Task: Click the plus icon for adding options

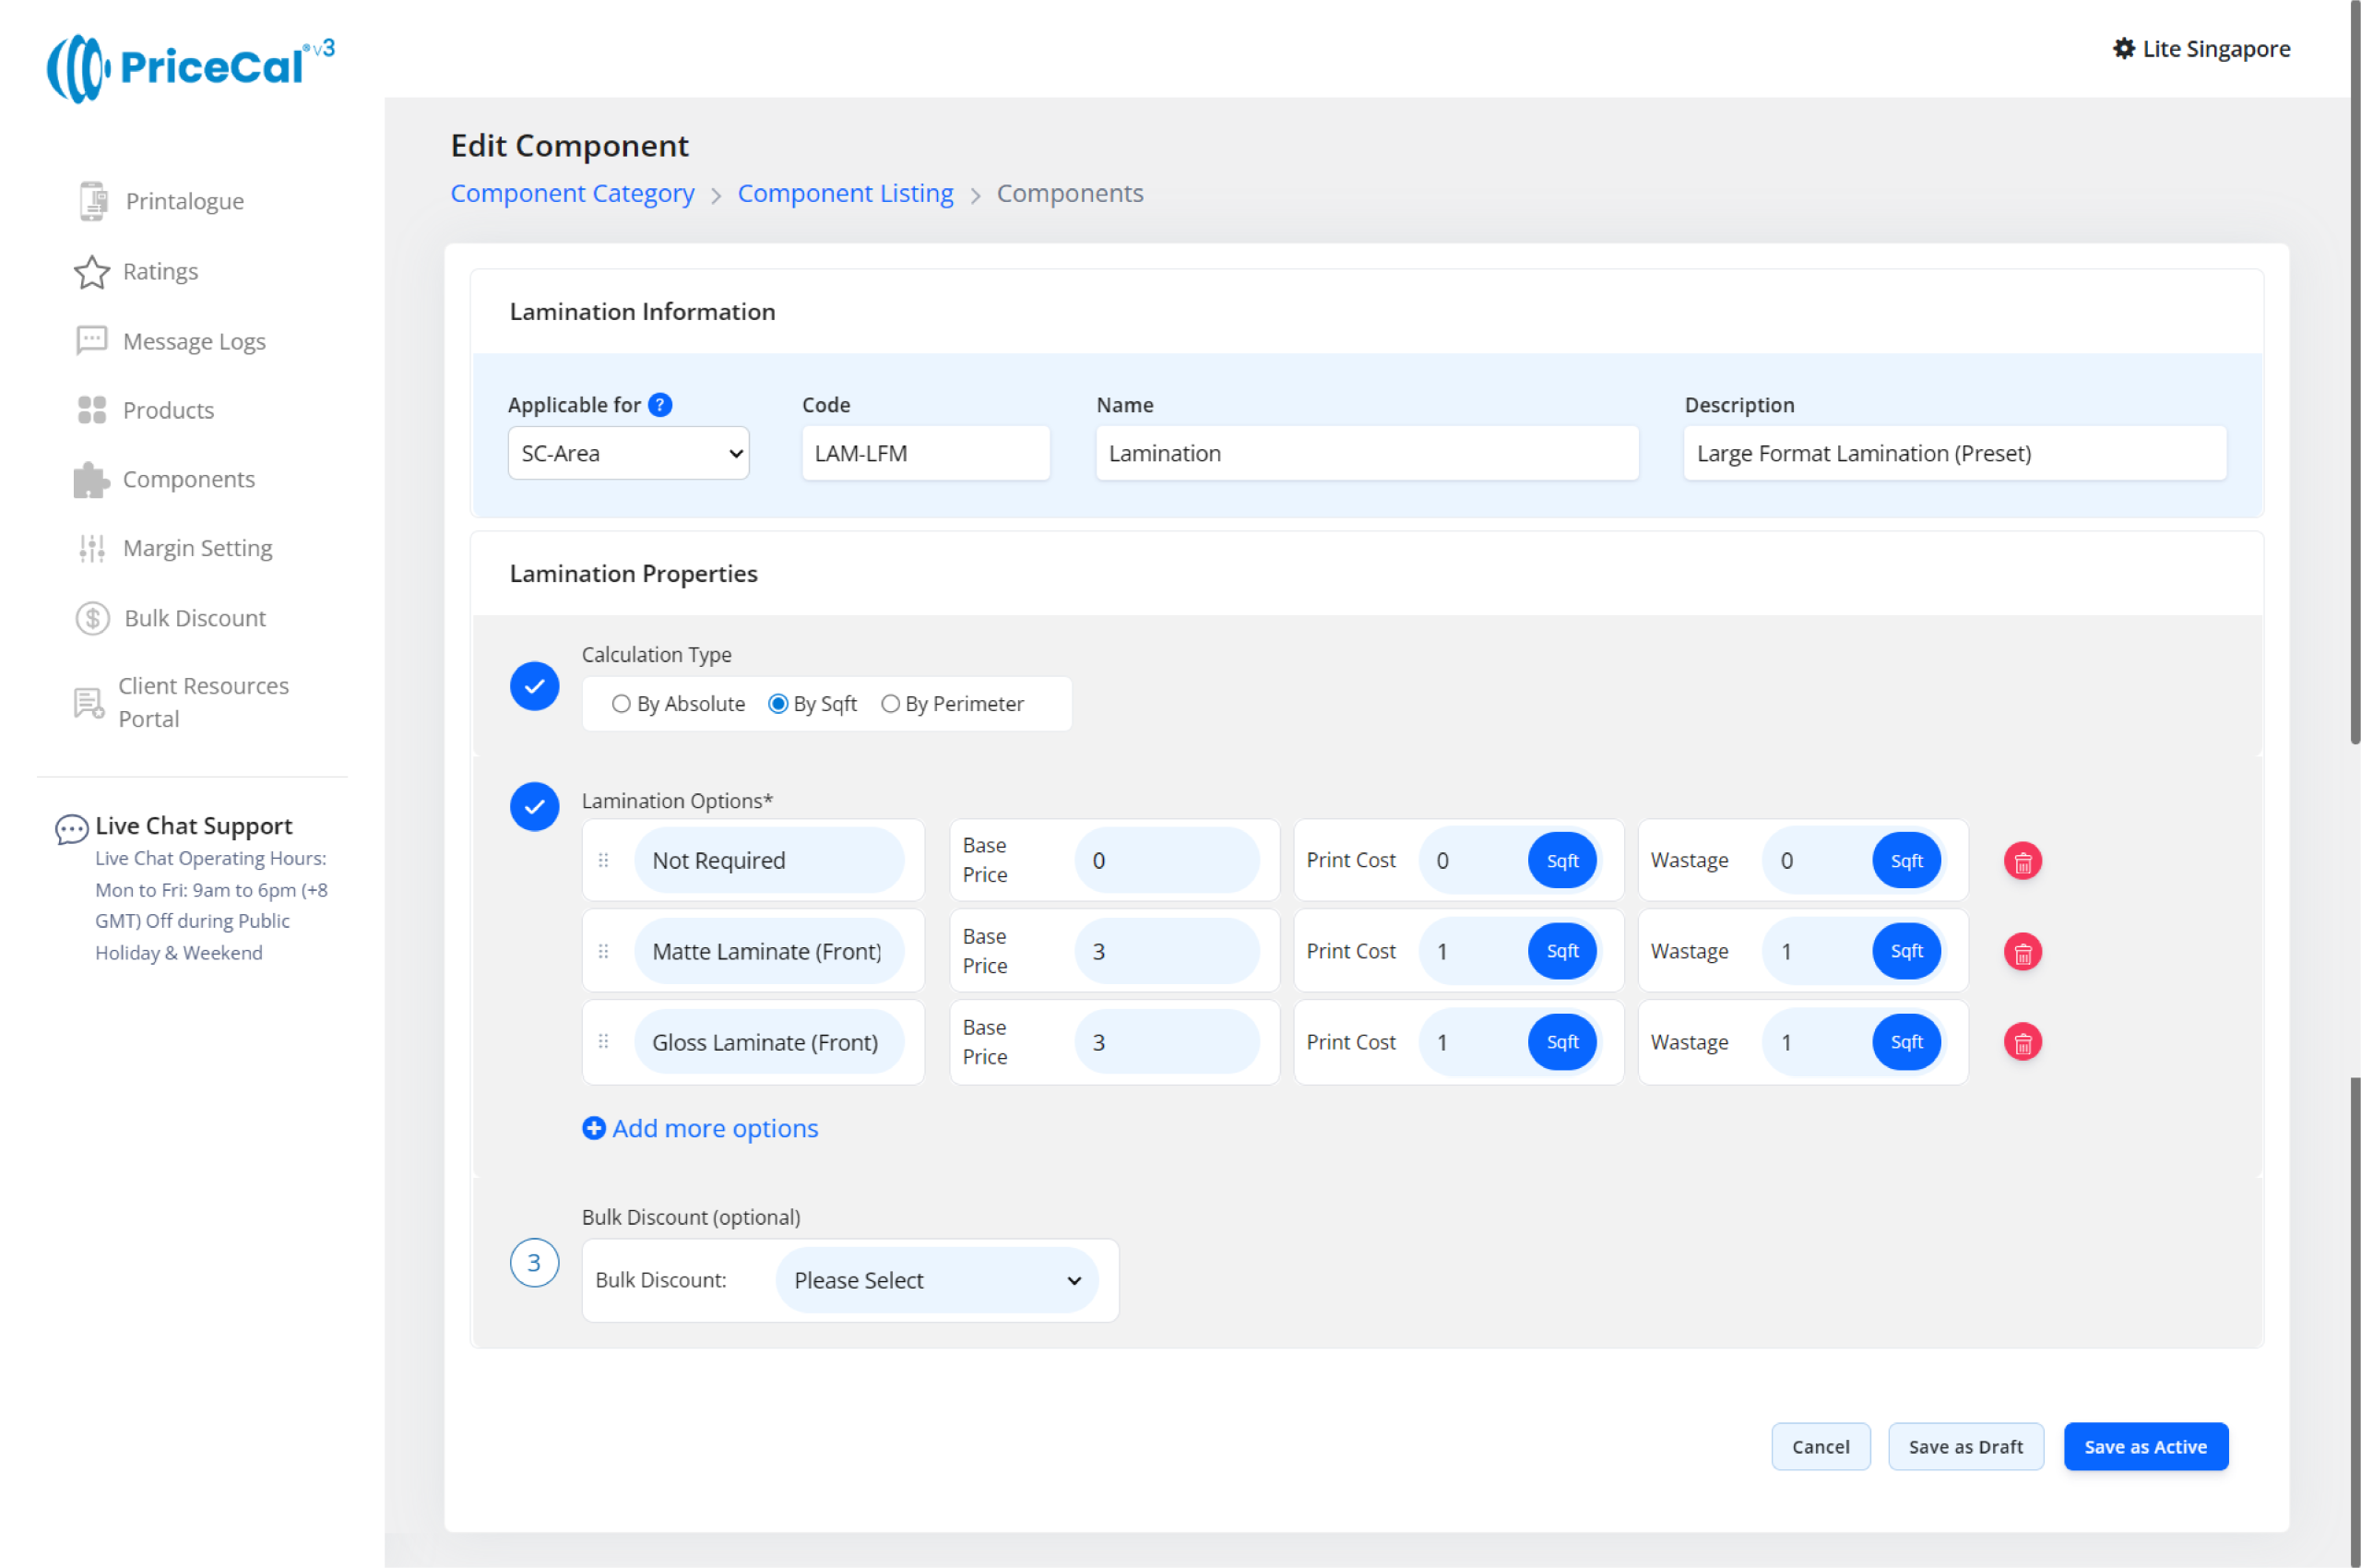Action: [594, 1128]
